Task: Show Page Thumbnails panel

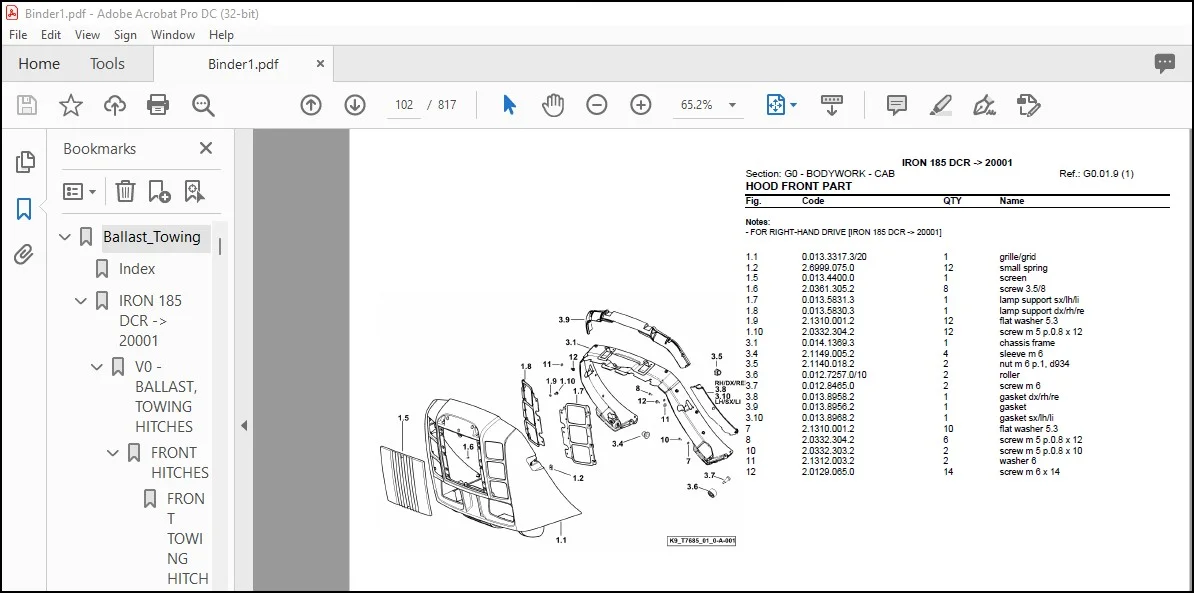Action: coord(24,161)
